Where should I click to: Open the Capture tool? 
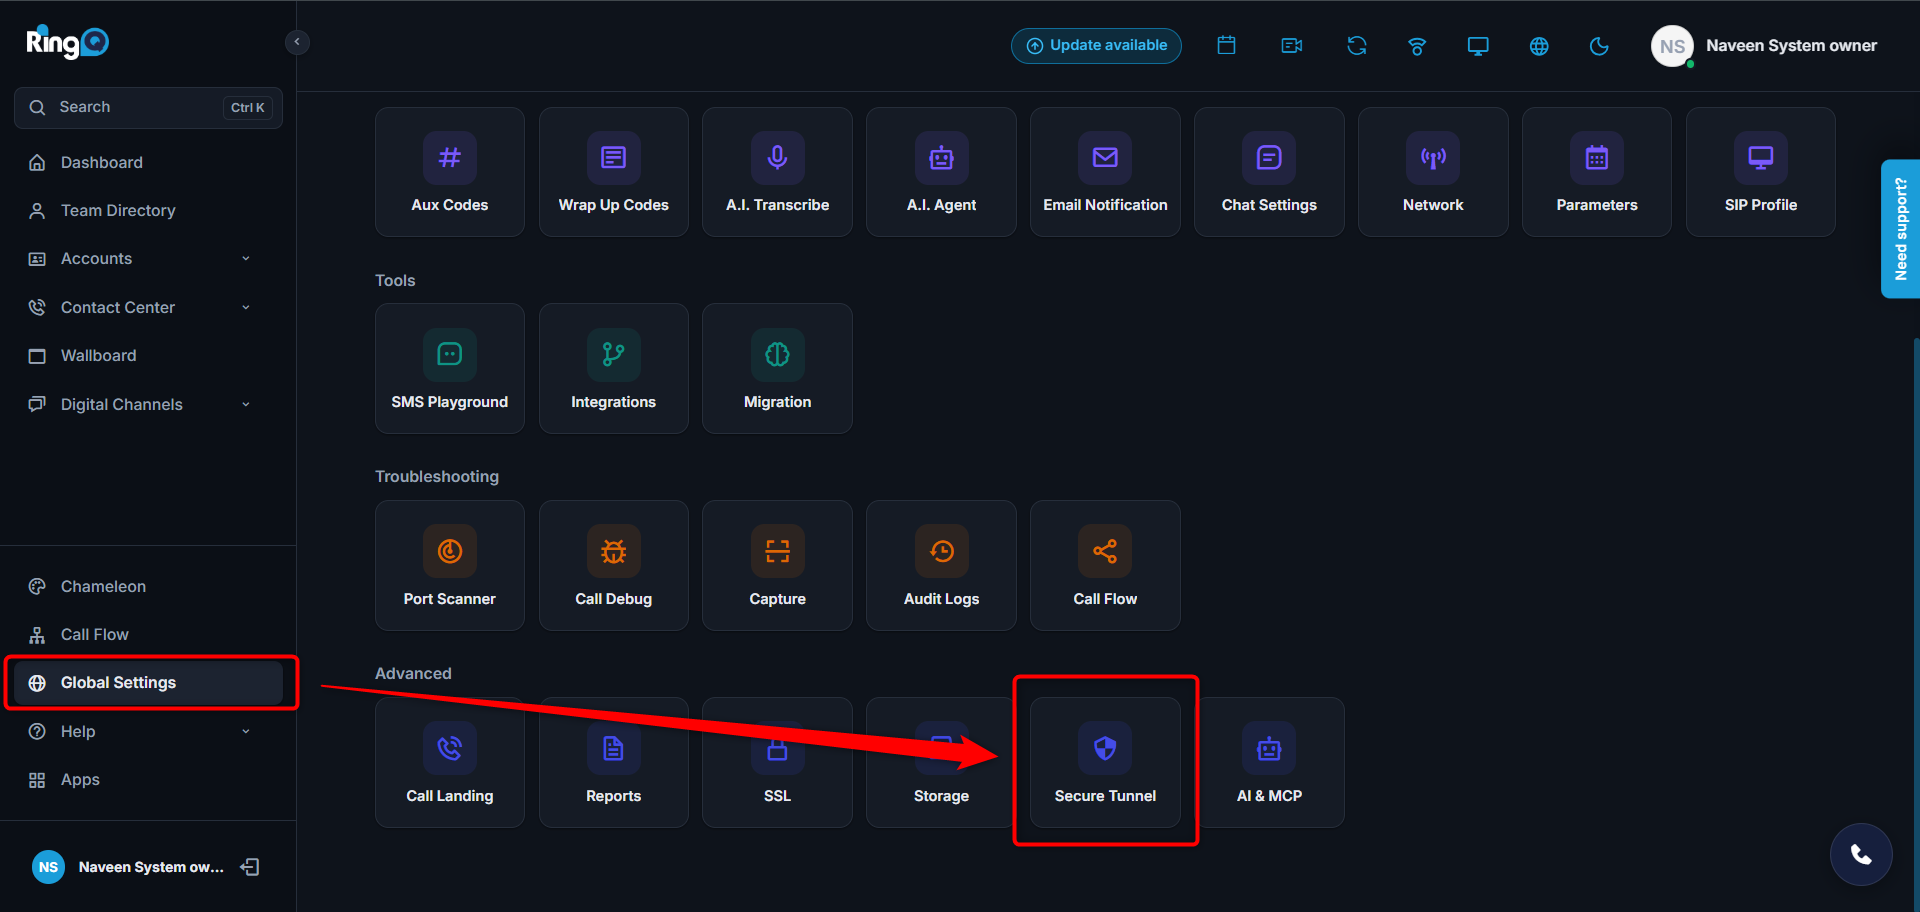[777, 566]
